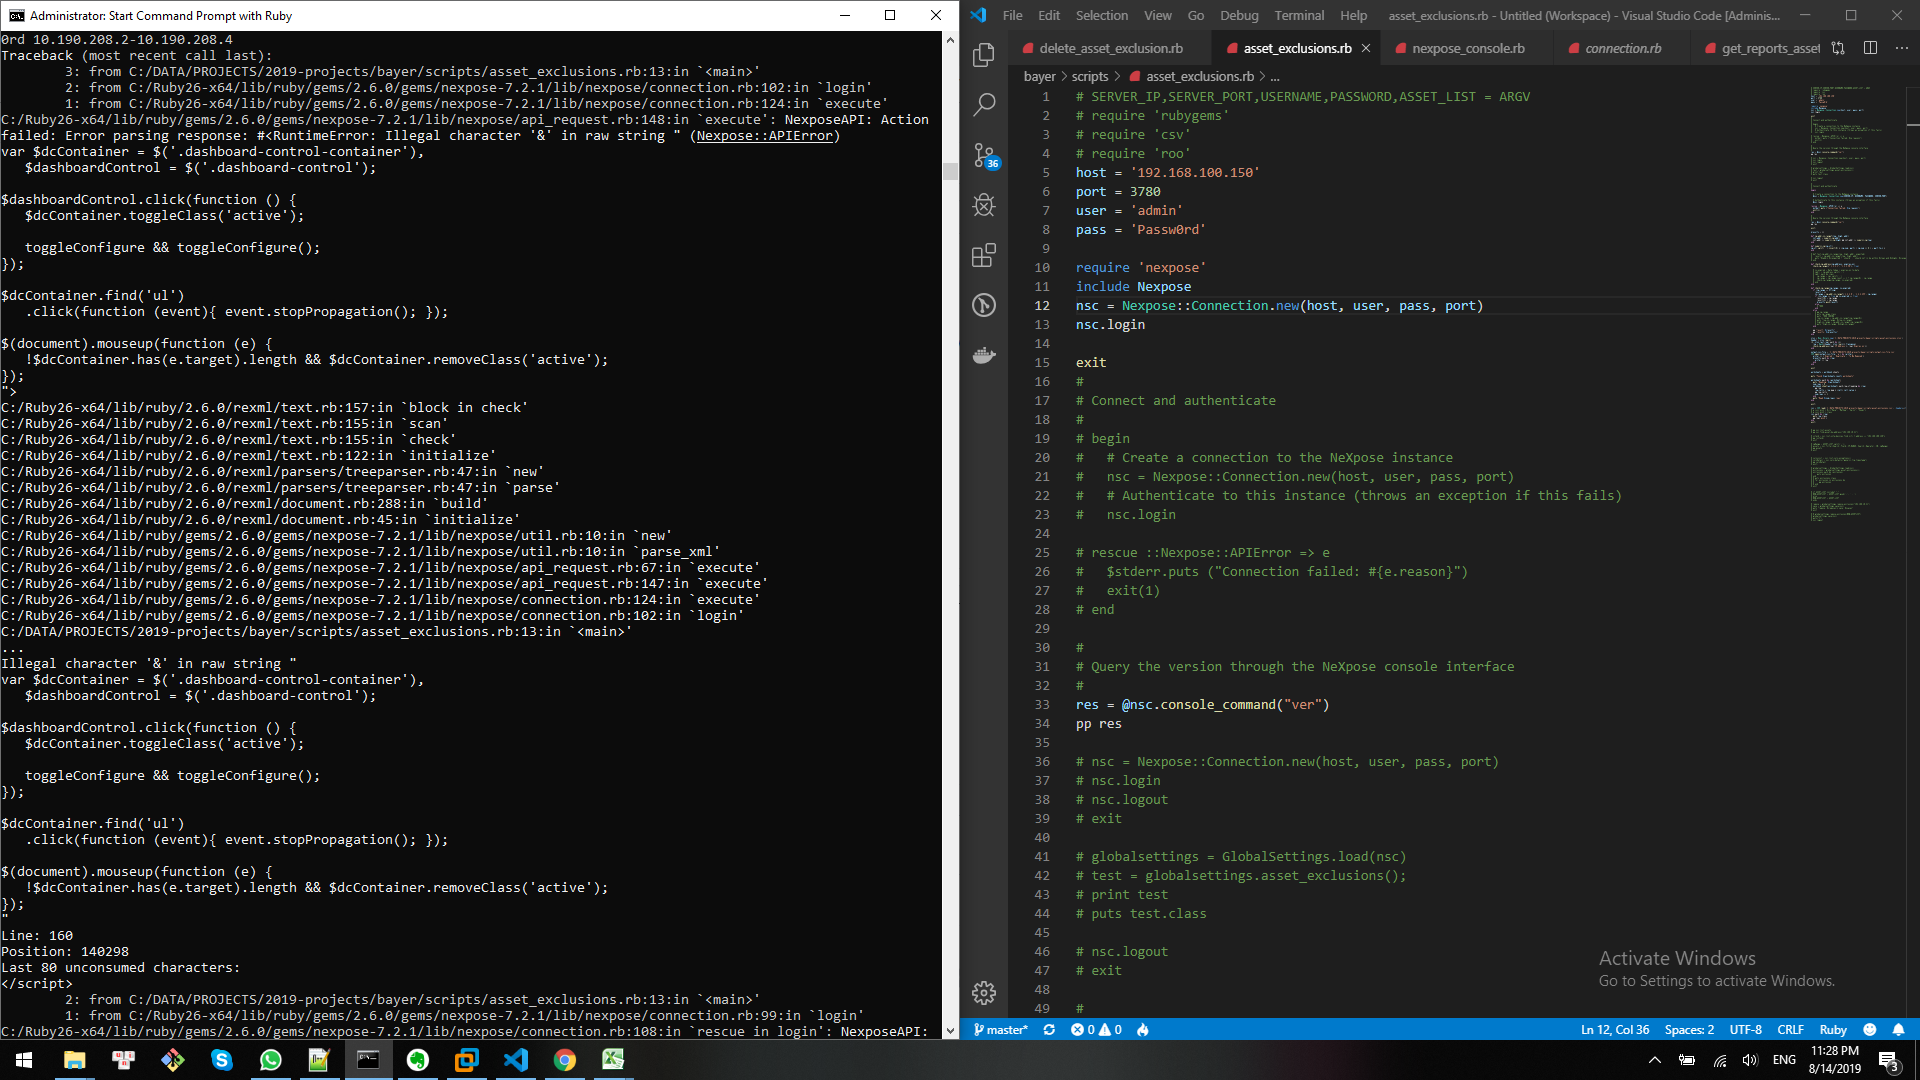Expand the scripts breadcrumb dropdown
This screenshot has height=1080, width=1920.
[x=1089, y=76]
